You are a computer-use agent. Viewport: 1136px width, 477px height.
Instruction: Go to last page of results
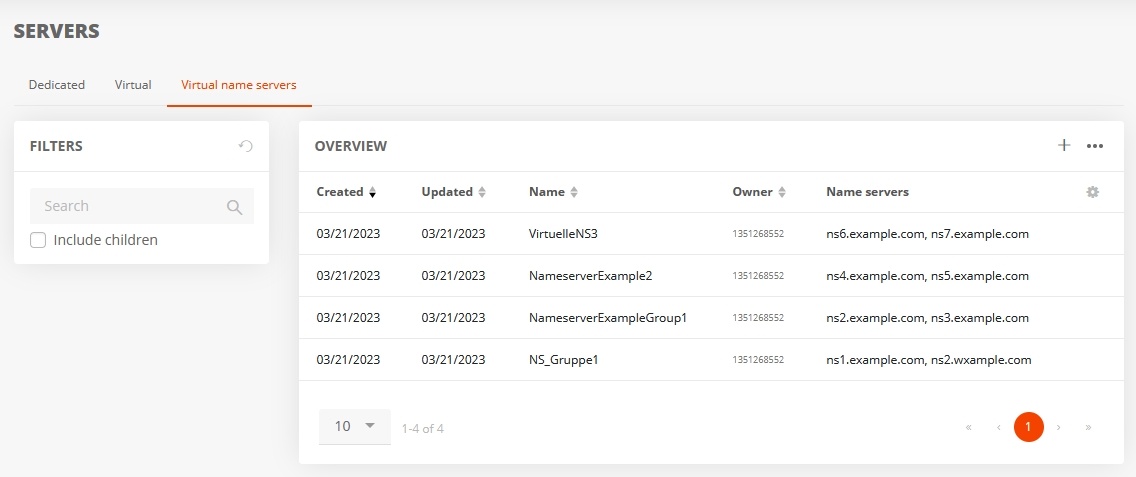[1088, 427]
